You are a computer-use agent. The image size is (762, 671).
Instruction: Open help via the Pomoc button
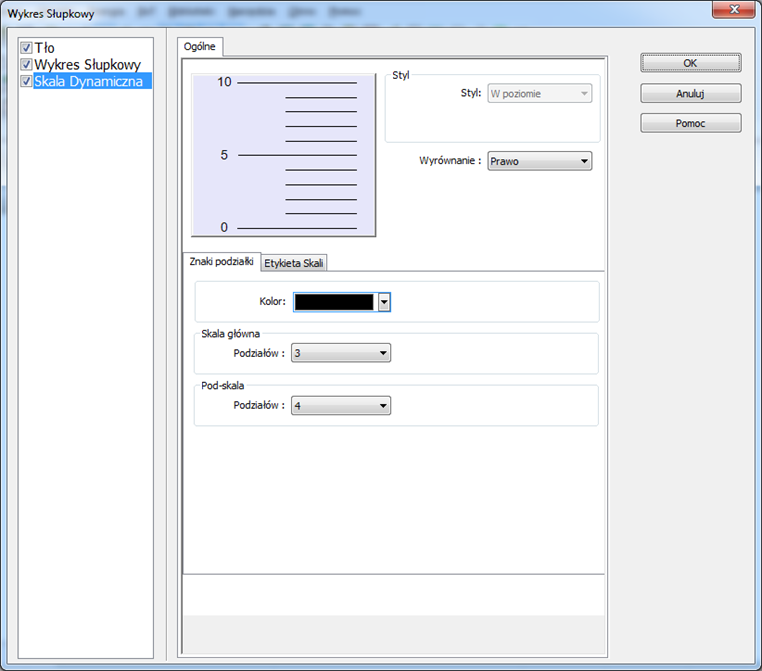coord(691,123)
